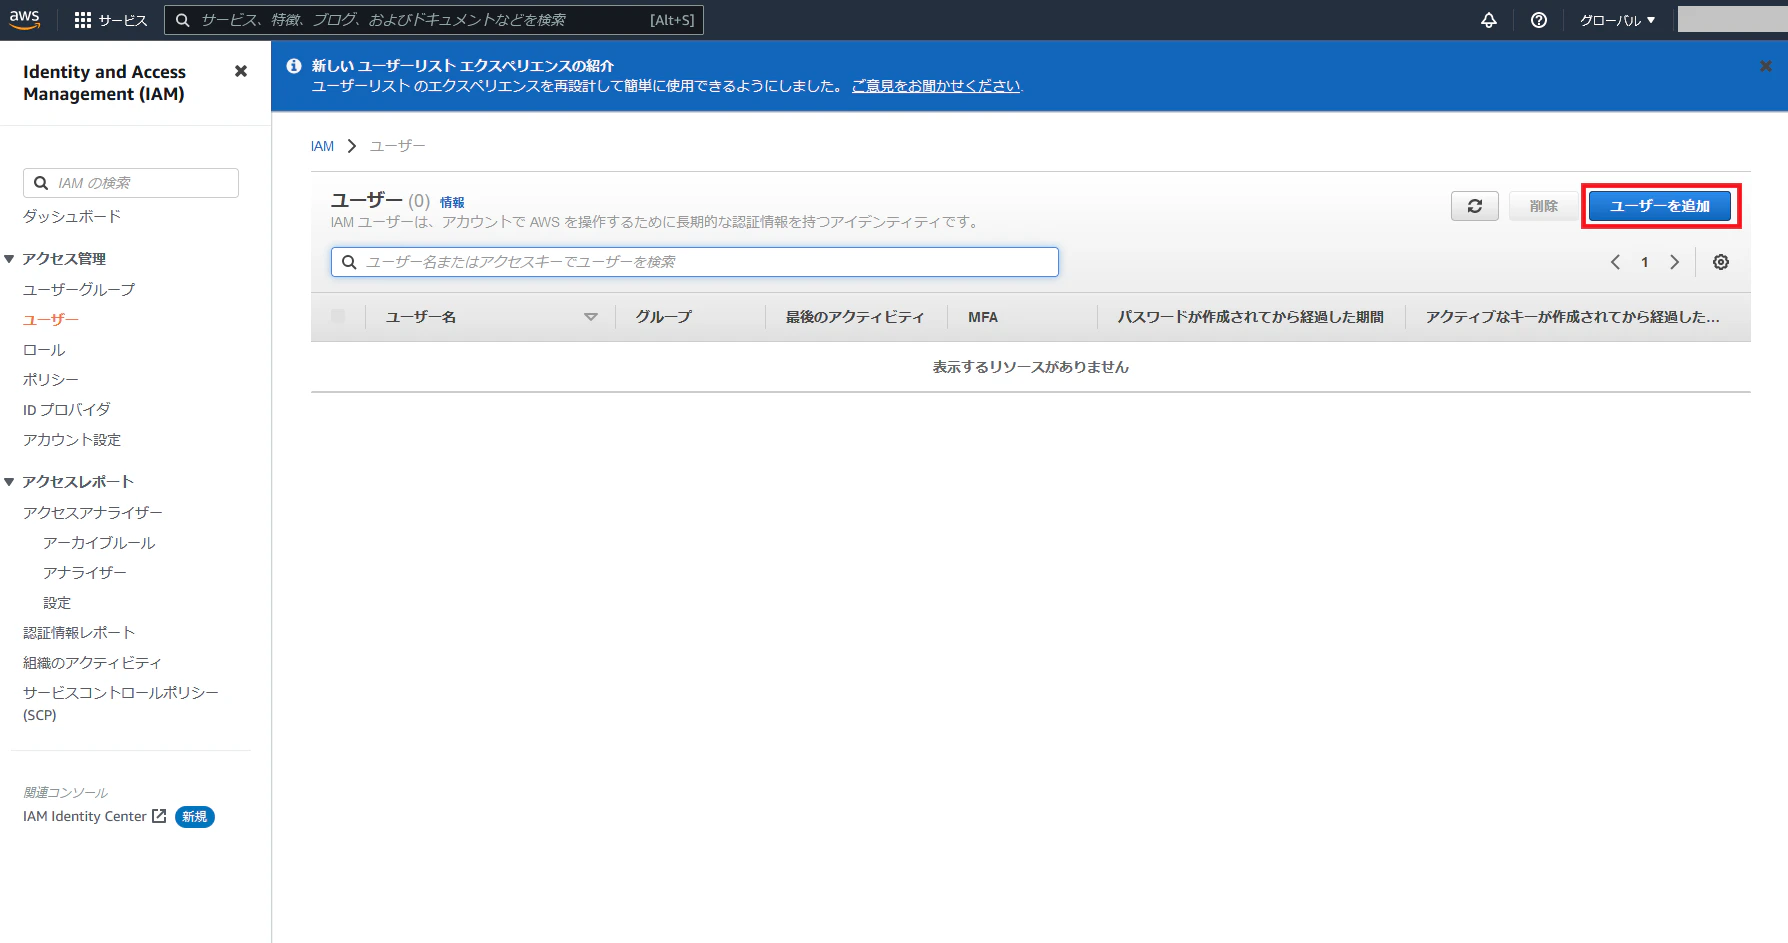Open アーカイブルール in sidebar

click(99, 543)
